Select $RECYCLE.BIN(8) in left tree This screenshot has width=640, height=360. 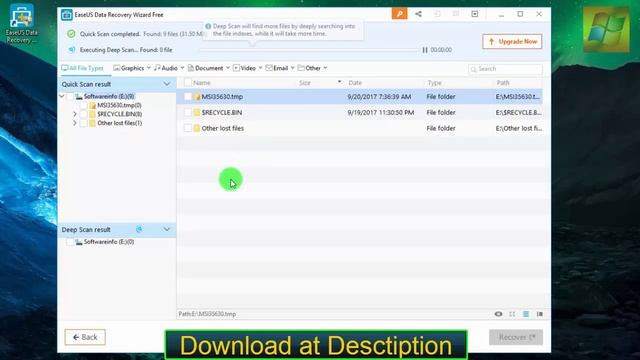(x=120, y=114)
